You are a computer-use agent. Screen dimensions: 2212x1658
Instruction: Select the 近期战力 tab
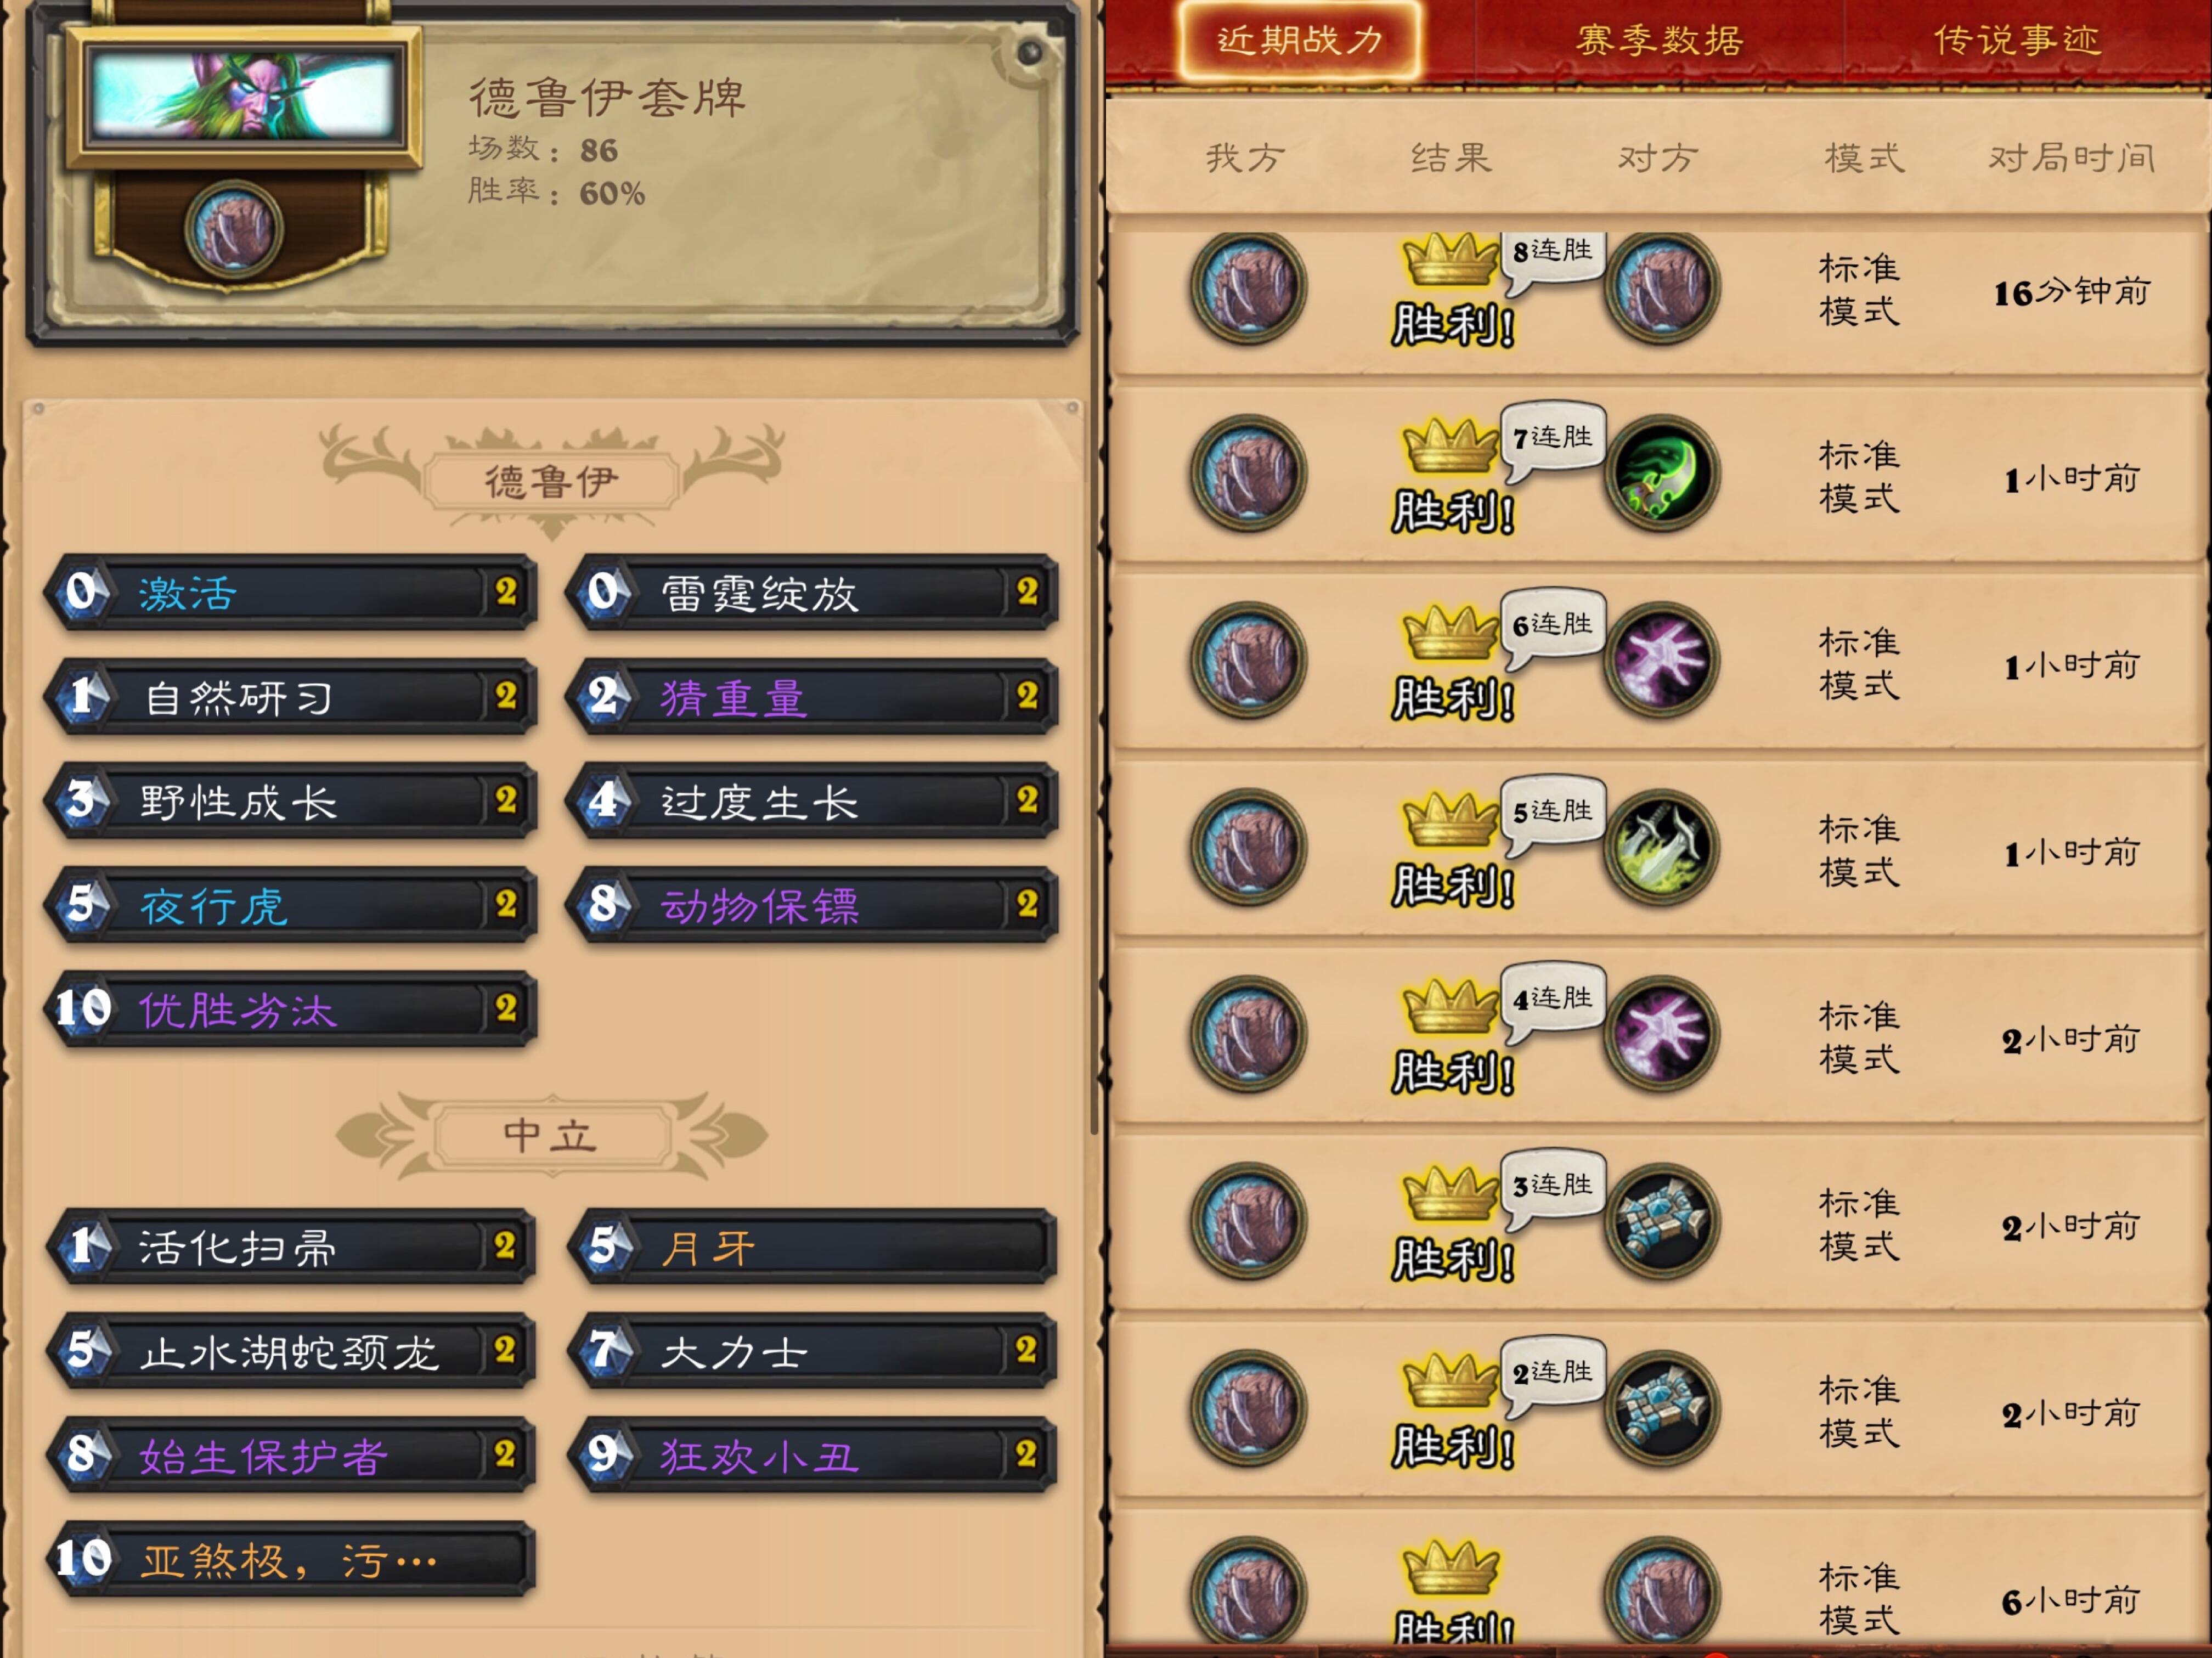[1300, 40]
